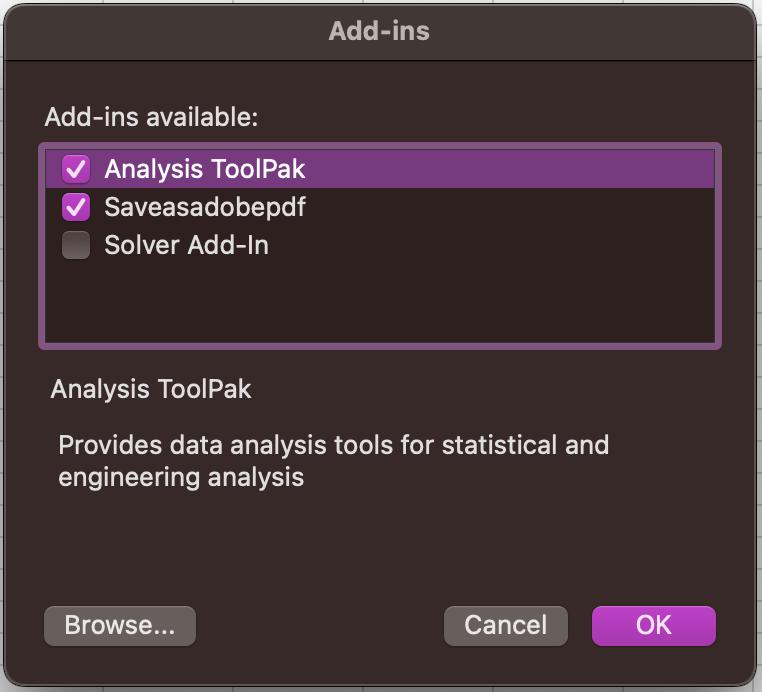
Task: Click blank highlighted area right of Analysis ToolPak
Action: 520,169
